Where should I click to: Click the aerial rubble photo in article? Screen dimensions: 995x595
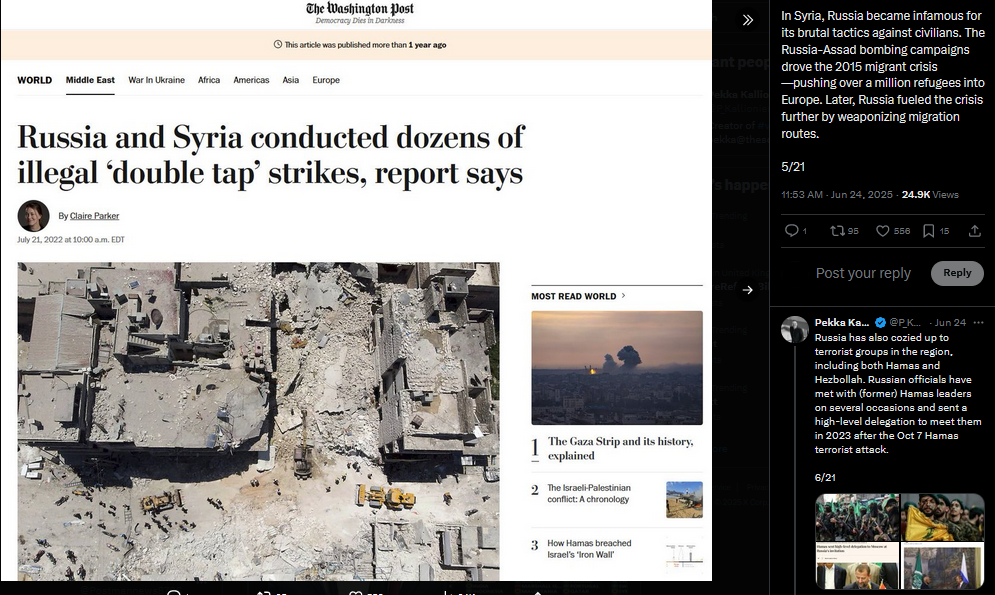click(x=258, y=421)
